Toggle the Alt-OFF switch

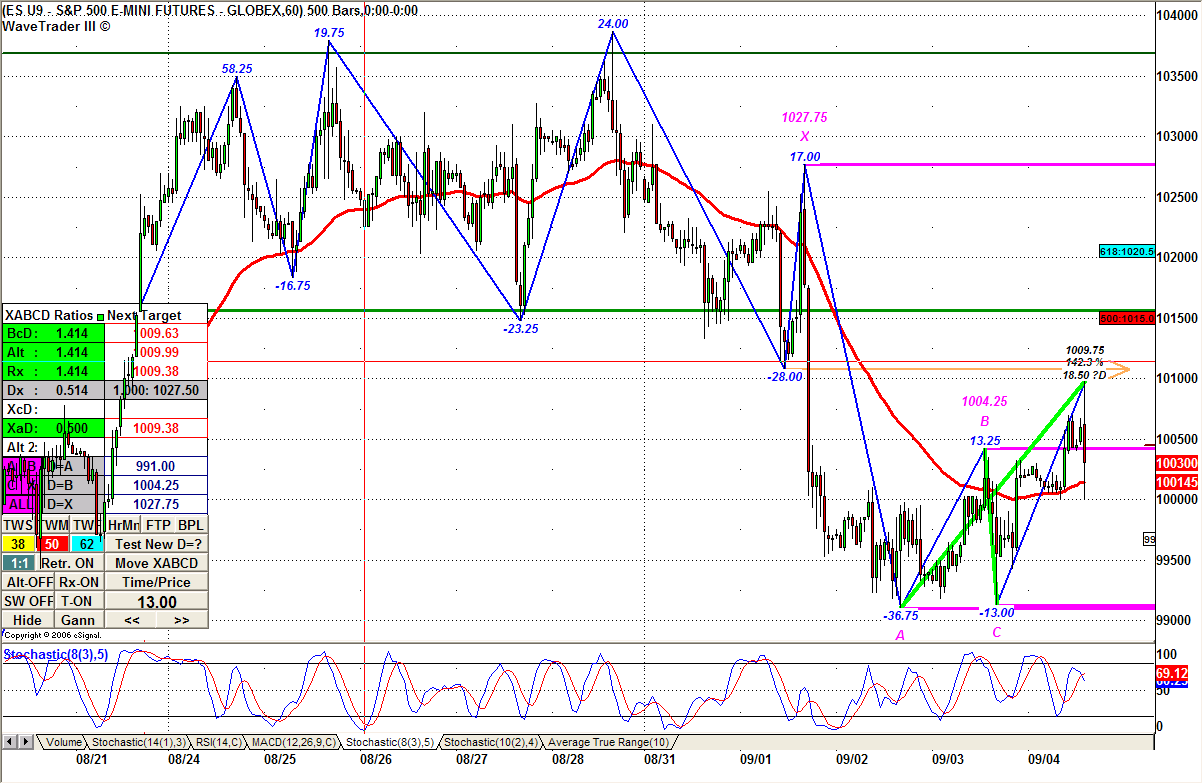(28, 582)
